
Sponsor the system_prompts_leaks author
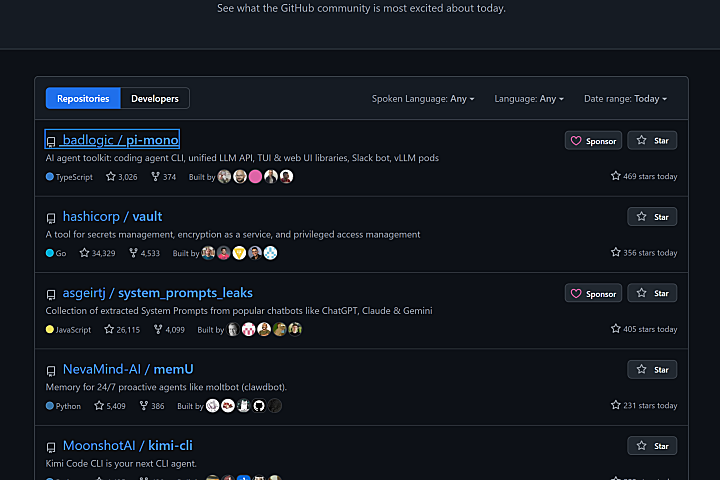point(593,293)
